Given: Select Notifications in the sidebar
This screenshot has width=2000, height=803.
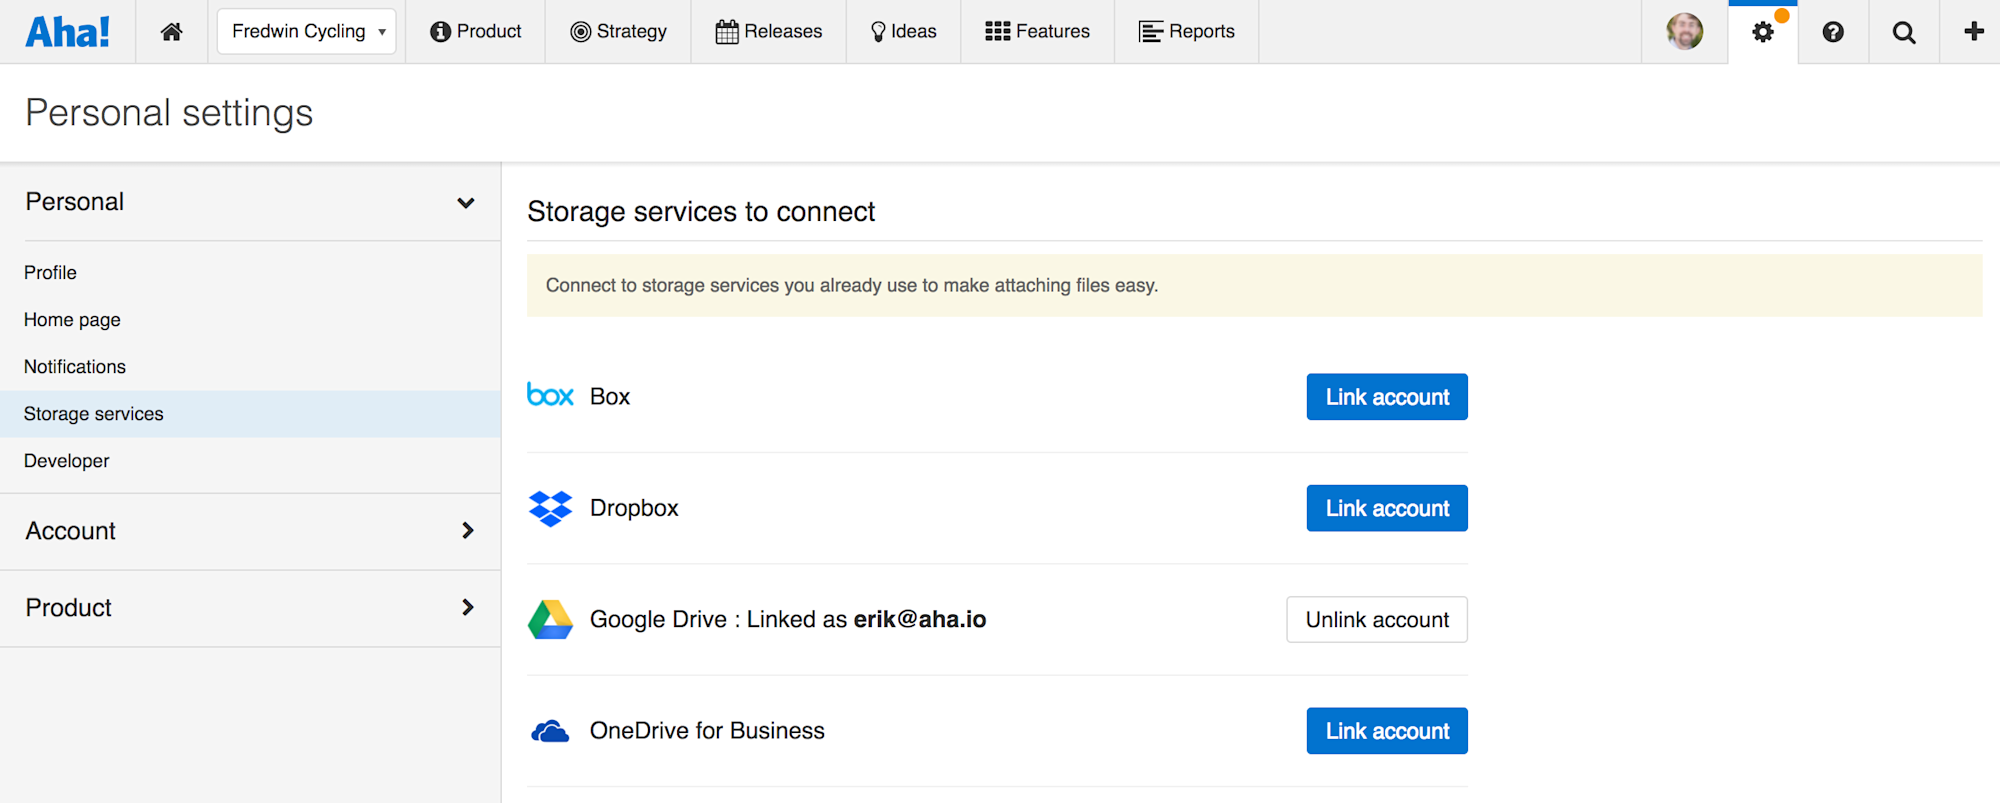Looking at the screenshot, I should point(75,367).
